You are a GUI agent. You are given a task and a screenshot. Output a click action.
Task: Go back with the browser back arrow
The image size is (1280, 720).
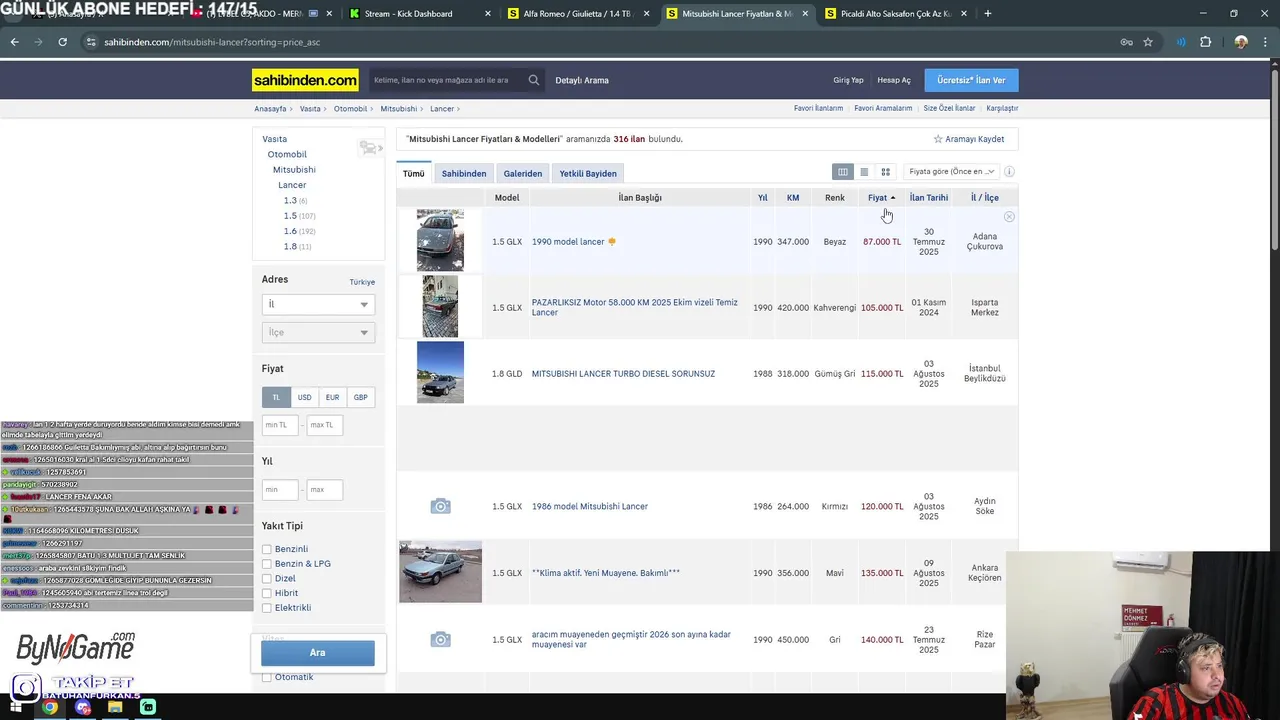(x=14, y=42)
